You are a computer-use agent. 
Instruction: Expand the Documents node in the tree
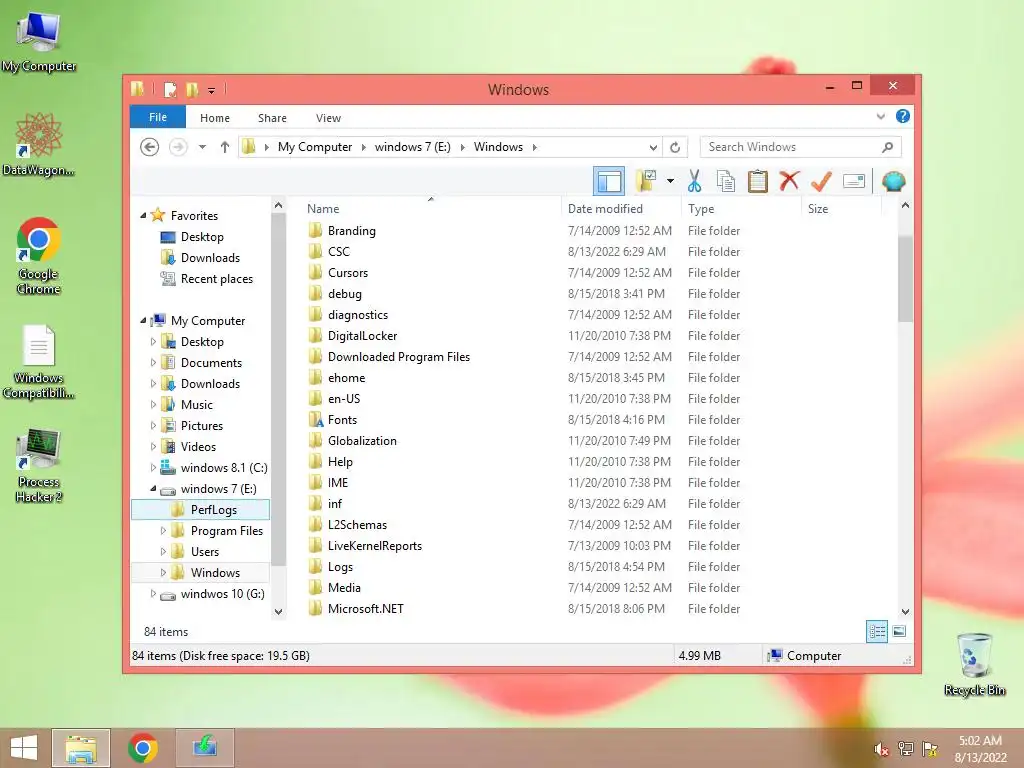(x=153, y=362)
